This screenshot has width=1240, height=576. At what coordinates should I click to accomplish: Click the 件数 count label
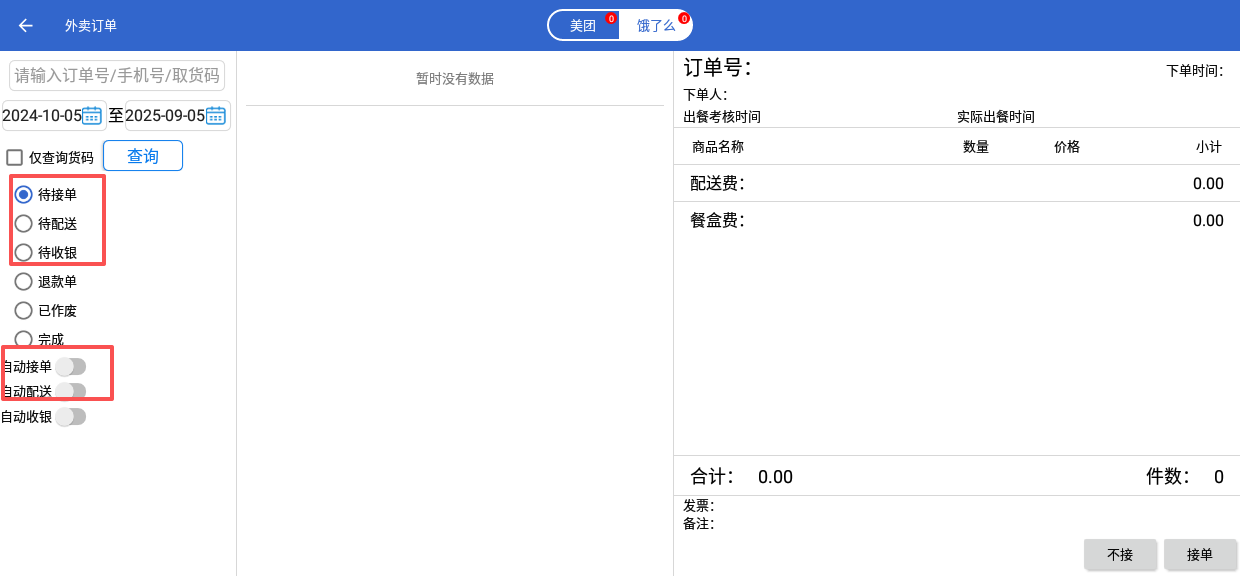(x=1168, y=477)
